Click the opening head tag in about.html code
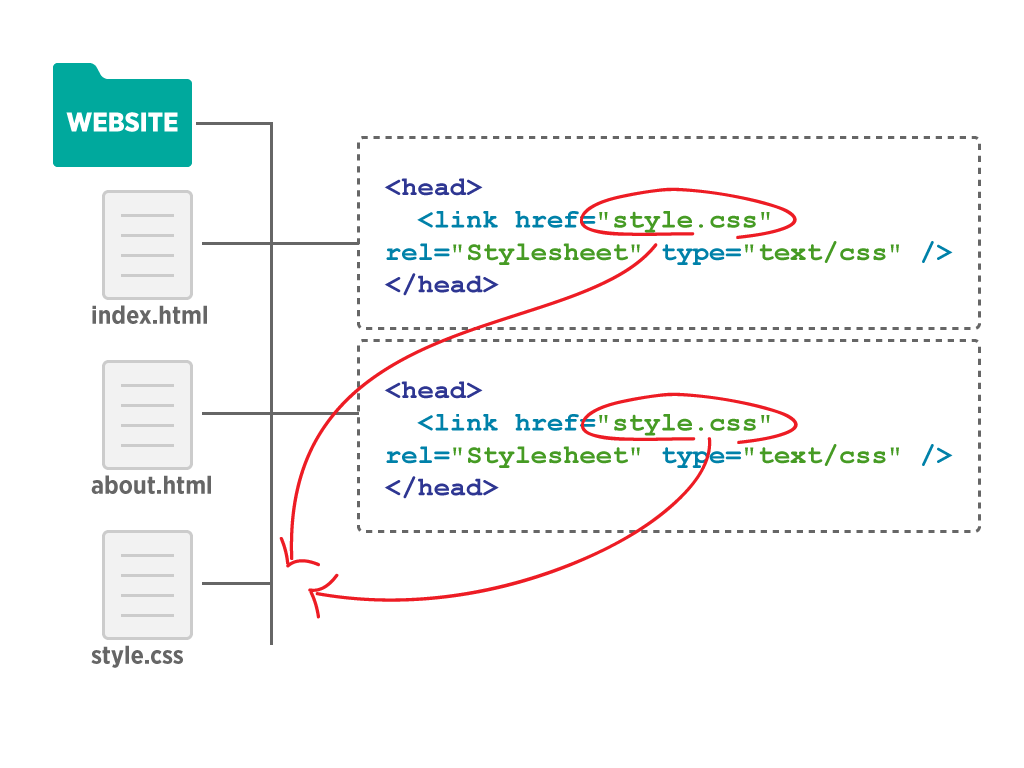Image resolution: width=1024 pixels, height=768 pixels. (x=434, y=391)
